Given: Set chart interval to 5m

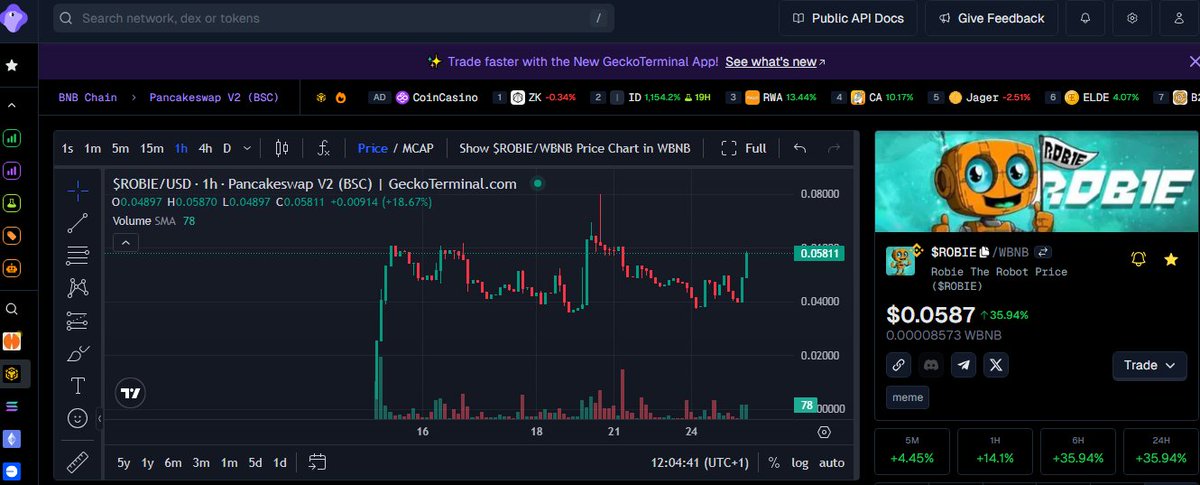Looking at the screenshot, I should [120, 148].
